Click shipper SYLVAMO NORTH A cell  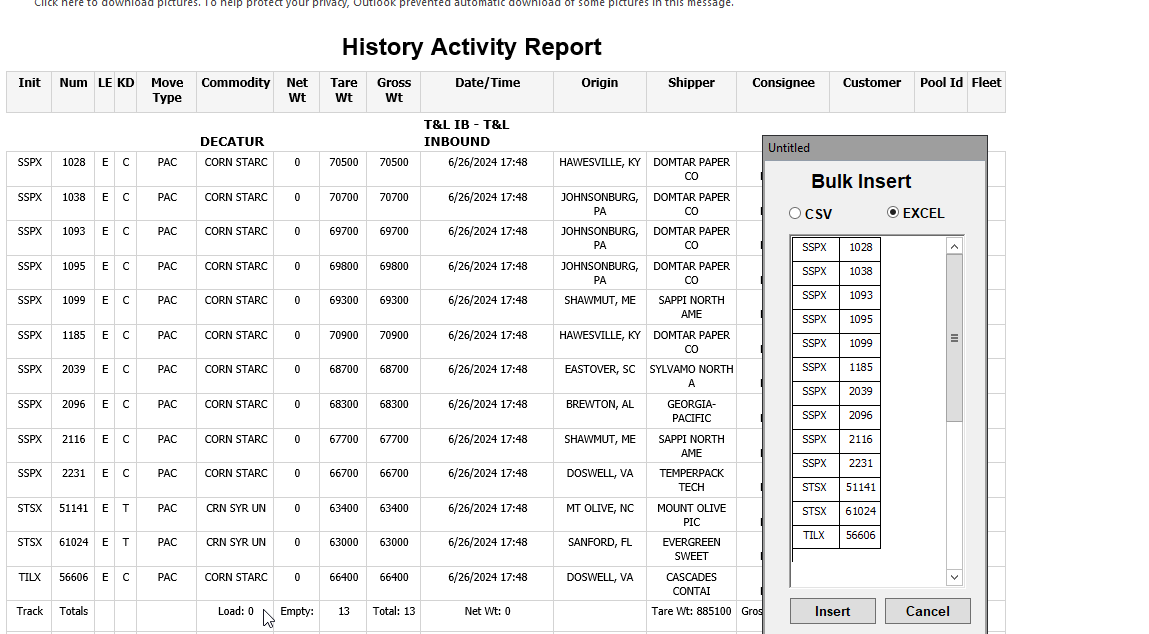click(x=691, y=377)
